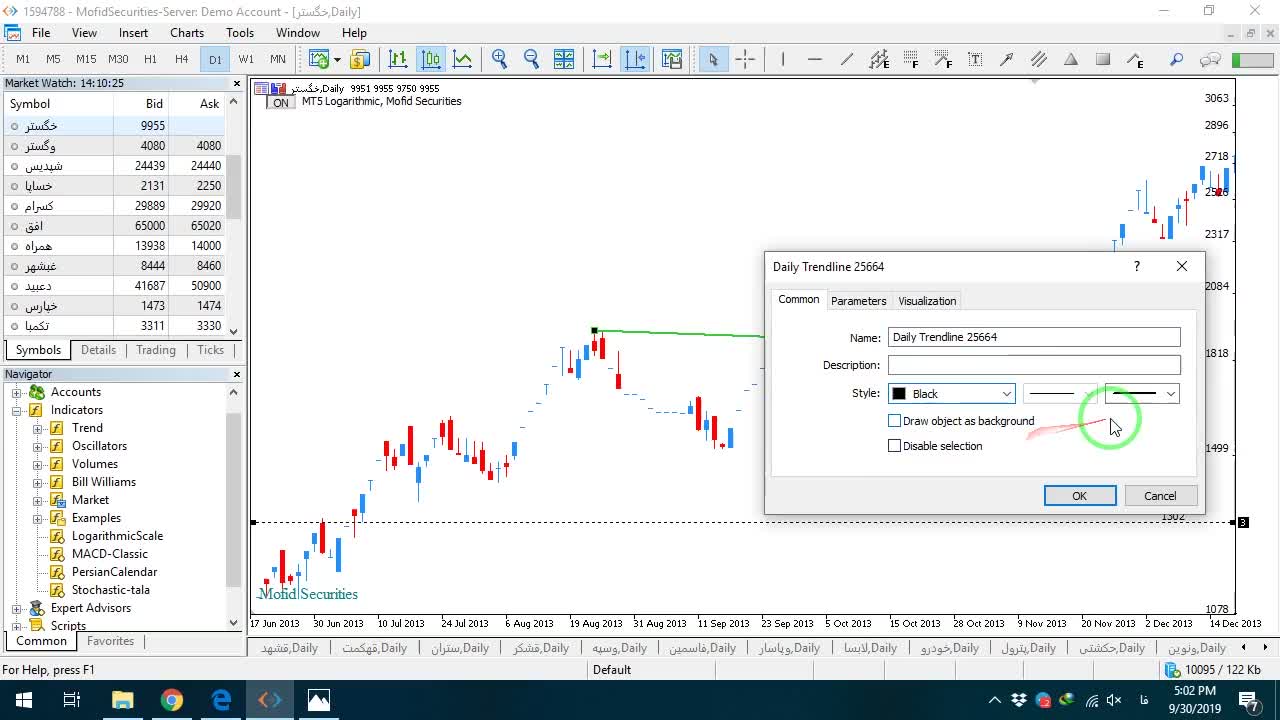Click the OK button in dialog
Viewport: 1280px width, 720px height.
pos(1080,496)
